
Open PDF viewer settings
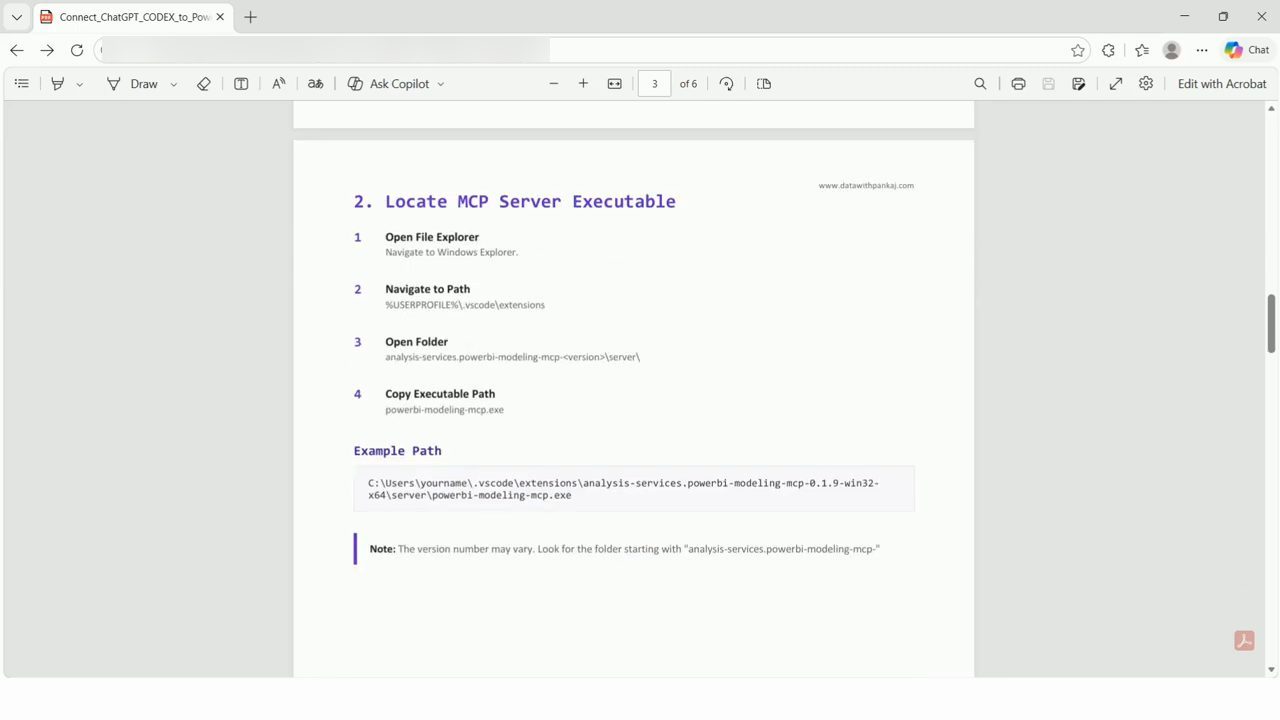(1146, 84)
